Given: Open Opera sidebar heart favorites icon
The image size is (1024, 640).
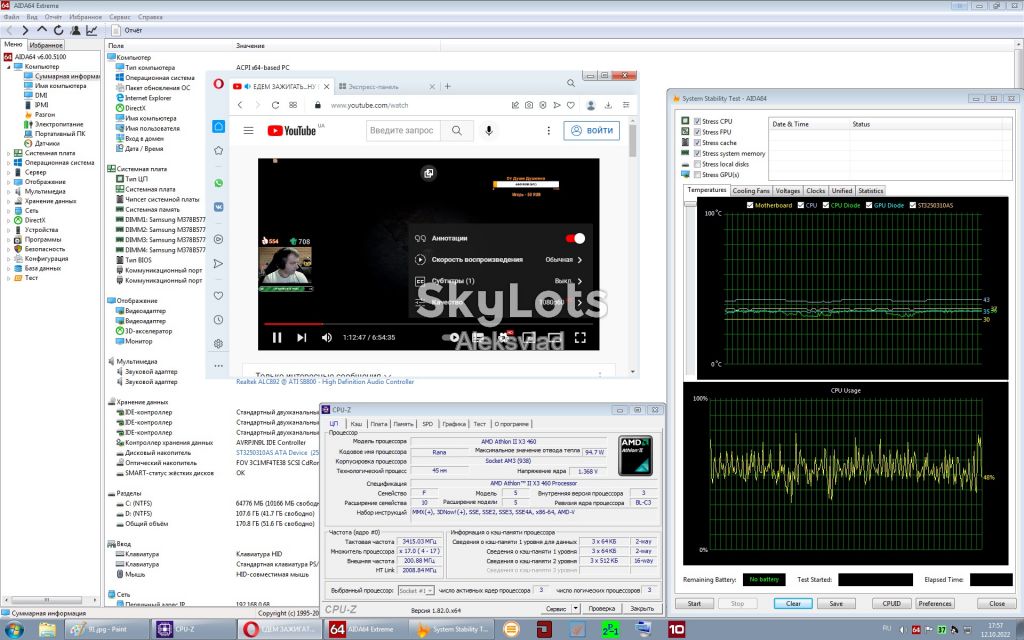Looking at the screenshot, I should [x=219, y=296].
